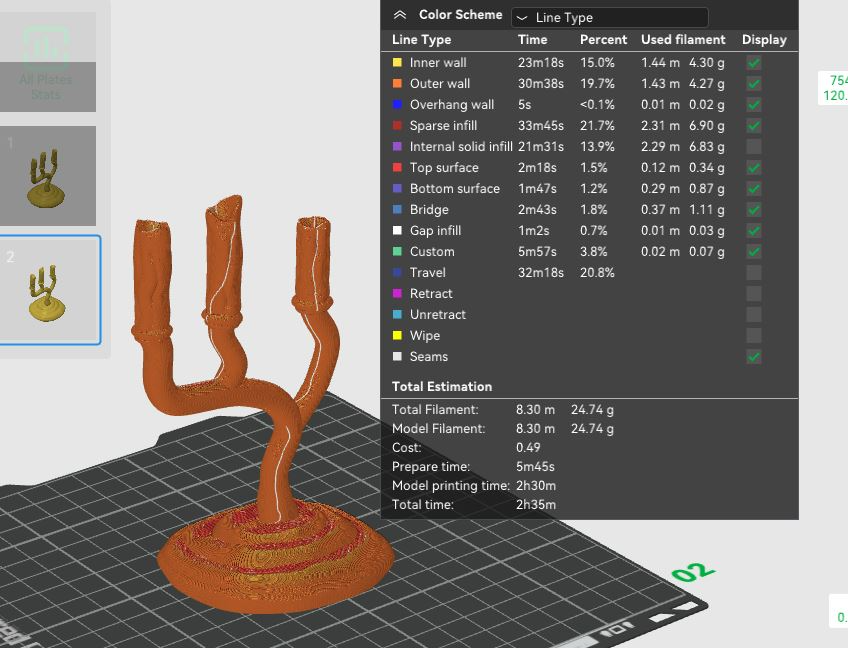Select the Top surface line type row

click(589, 168)
